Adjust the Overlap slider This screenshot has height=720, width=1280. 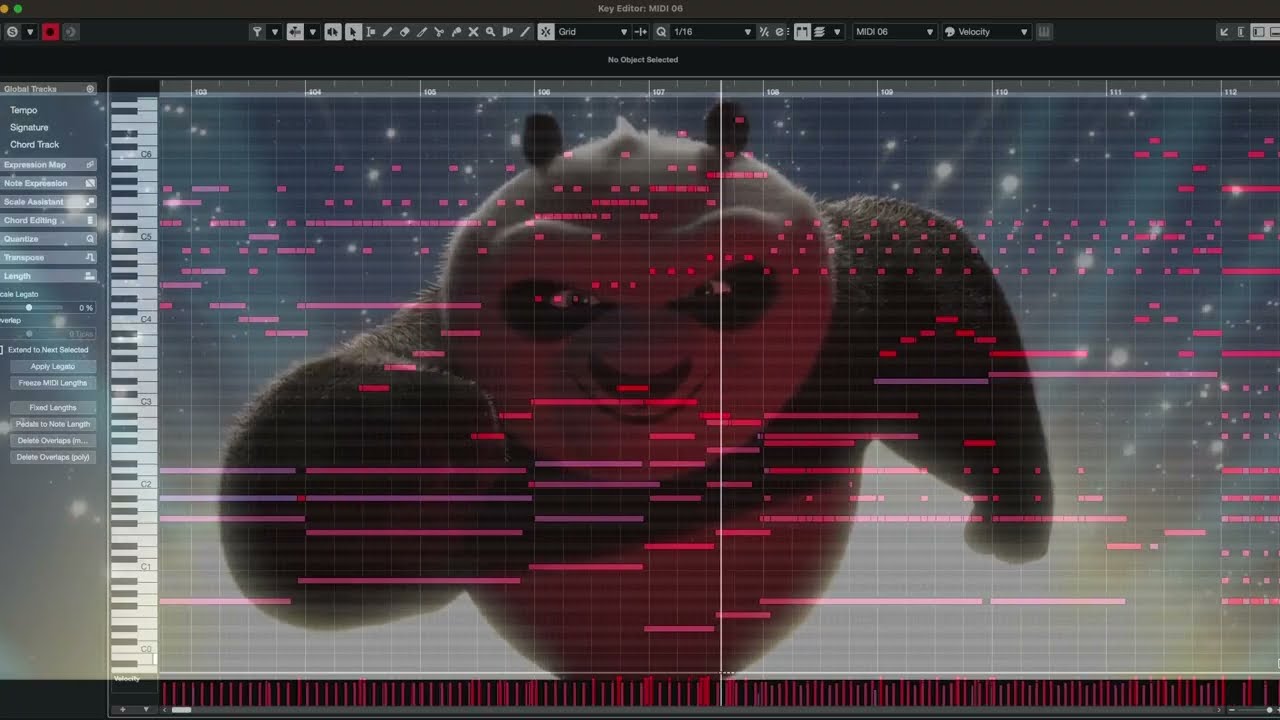click(29, 333)
